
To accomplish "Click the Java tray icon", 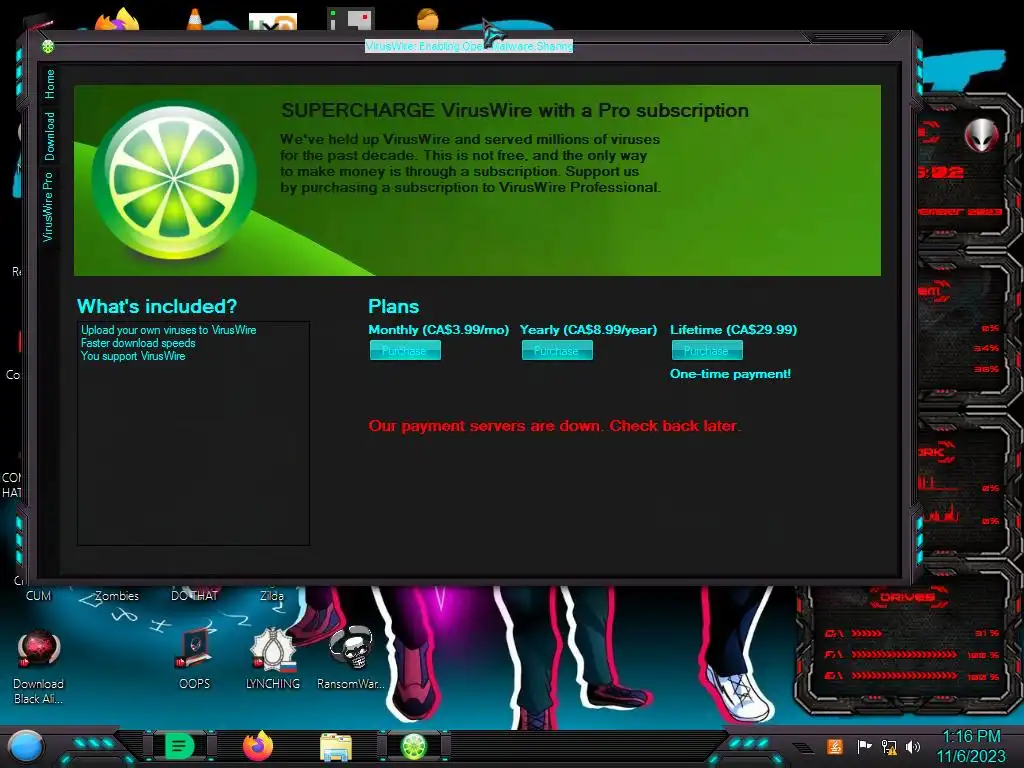I will pyautogui.click(x=835, y=746).
